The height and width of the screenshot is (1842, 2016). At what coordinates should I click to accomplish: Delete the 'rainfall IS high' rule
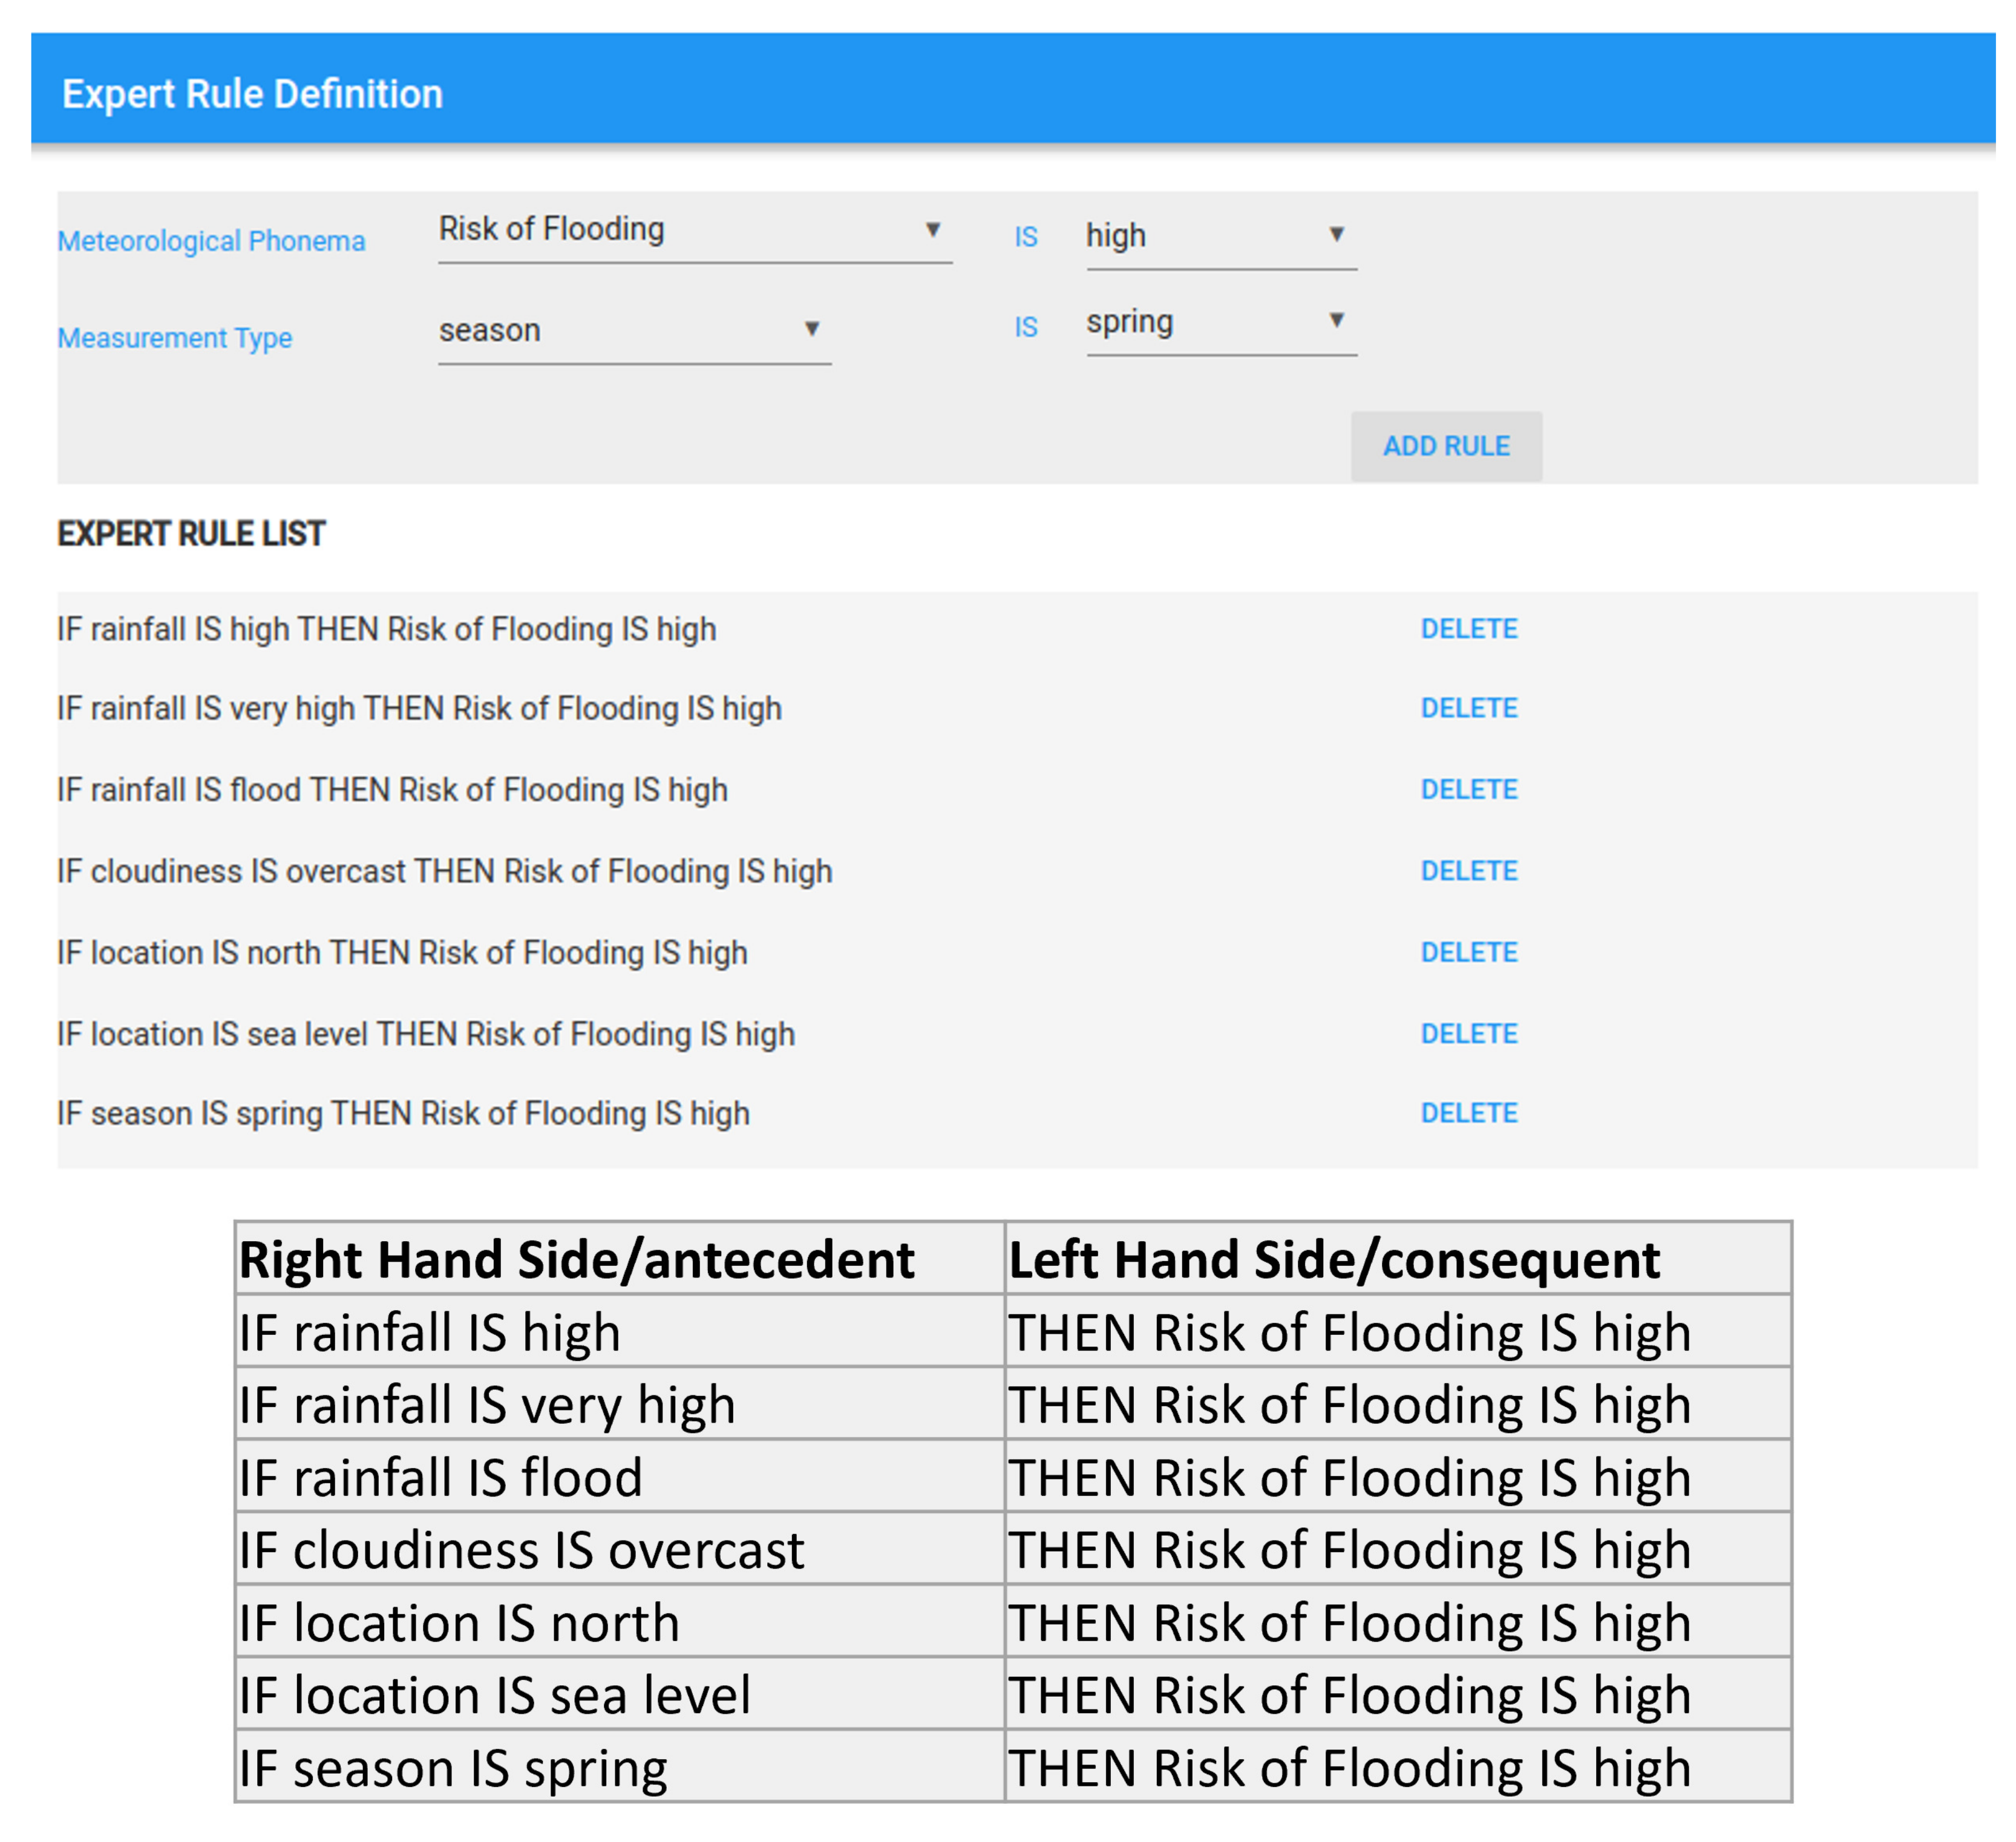tap(1468, 629)
